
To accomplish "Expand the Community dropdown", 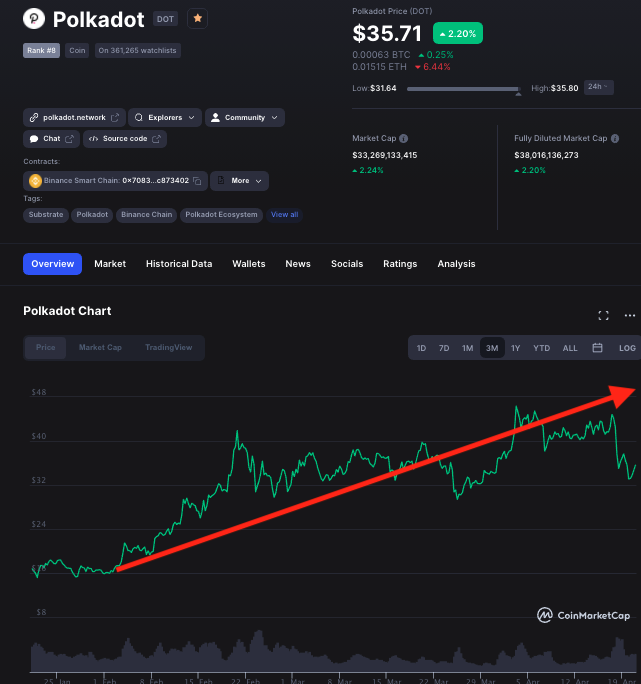I will pos(245,118).
